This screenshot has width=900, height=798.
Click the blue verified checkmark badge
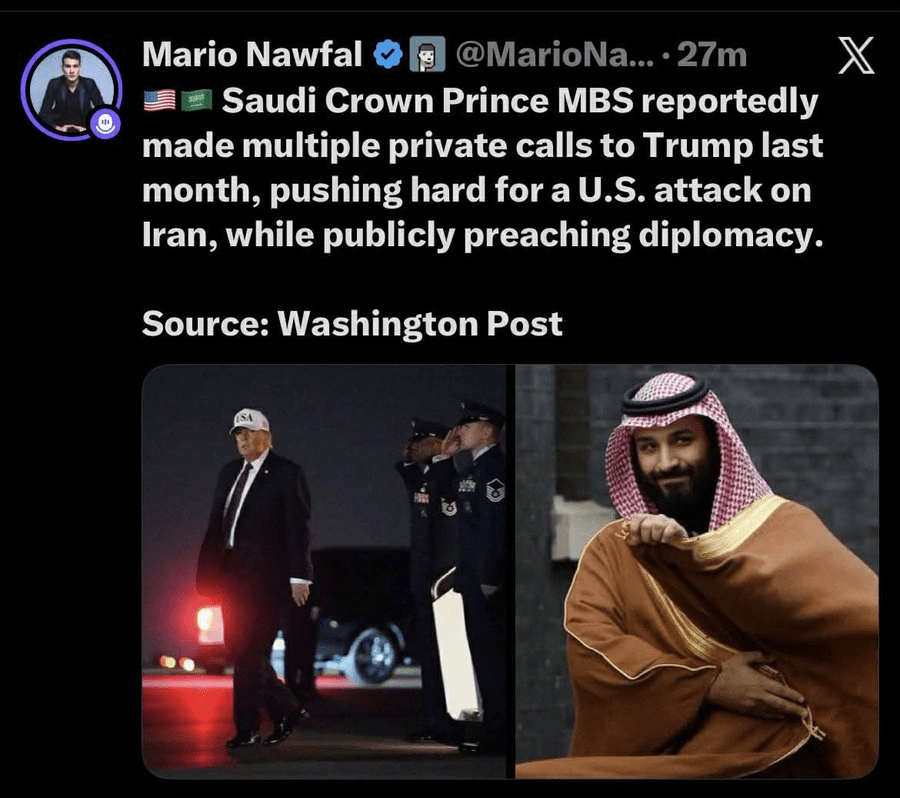[x=387, y=55]
